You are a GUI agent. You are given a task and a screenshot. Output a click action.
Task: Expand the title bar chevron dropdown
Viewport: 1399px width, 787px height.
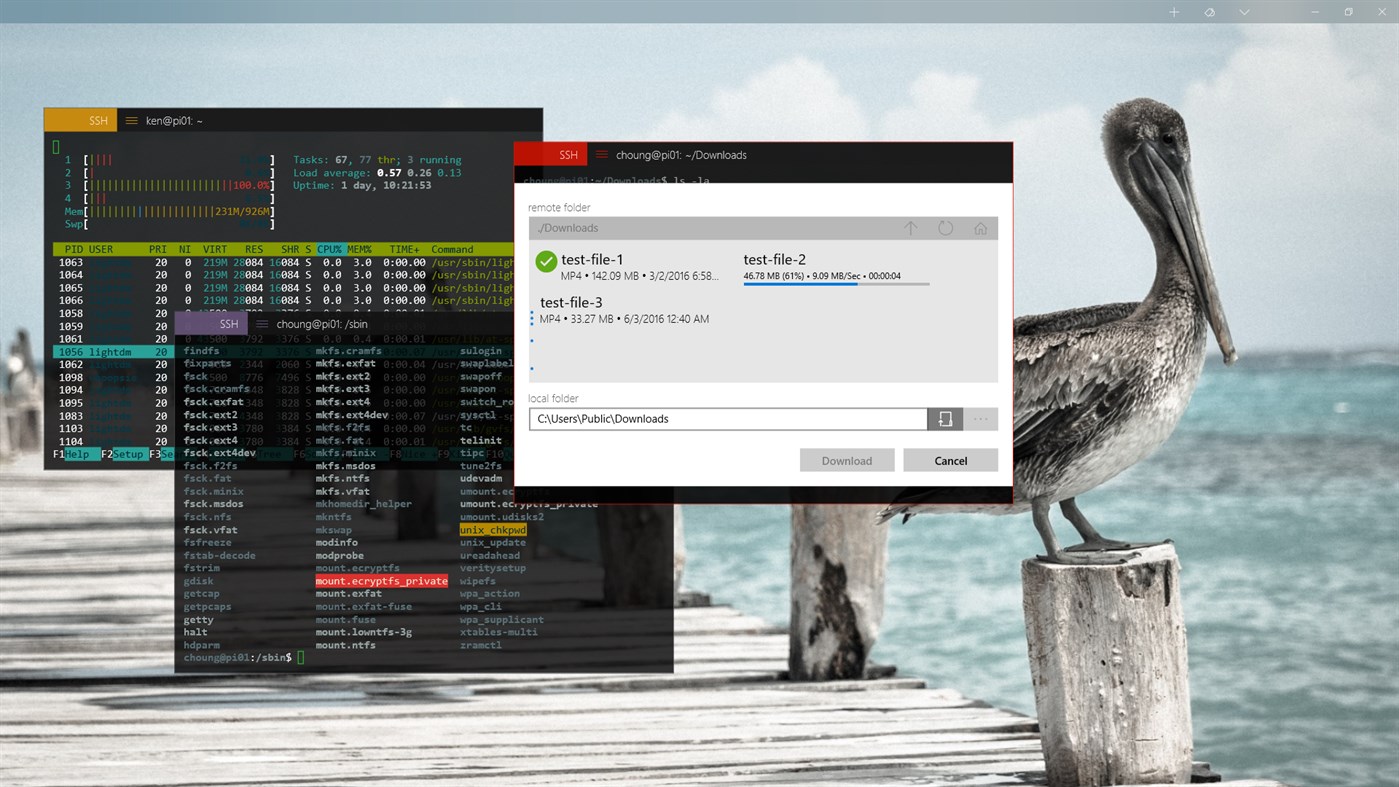point(1244,12)
